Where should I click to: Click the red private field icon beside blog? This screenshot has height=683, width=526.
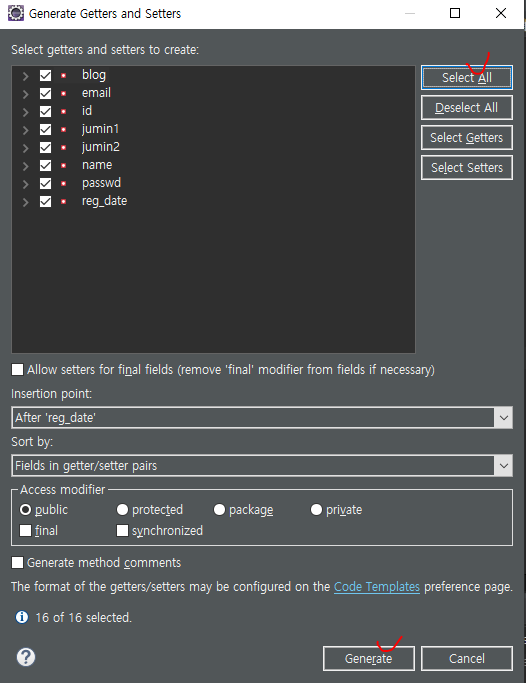64,76
